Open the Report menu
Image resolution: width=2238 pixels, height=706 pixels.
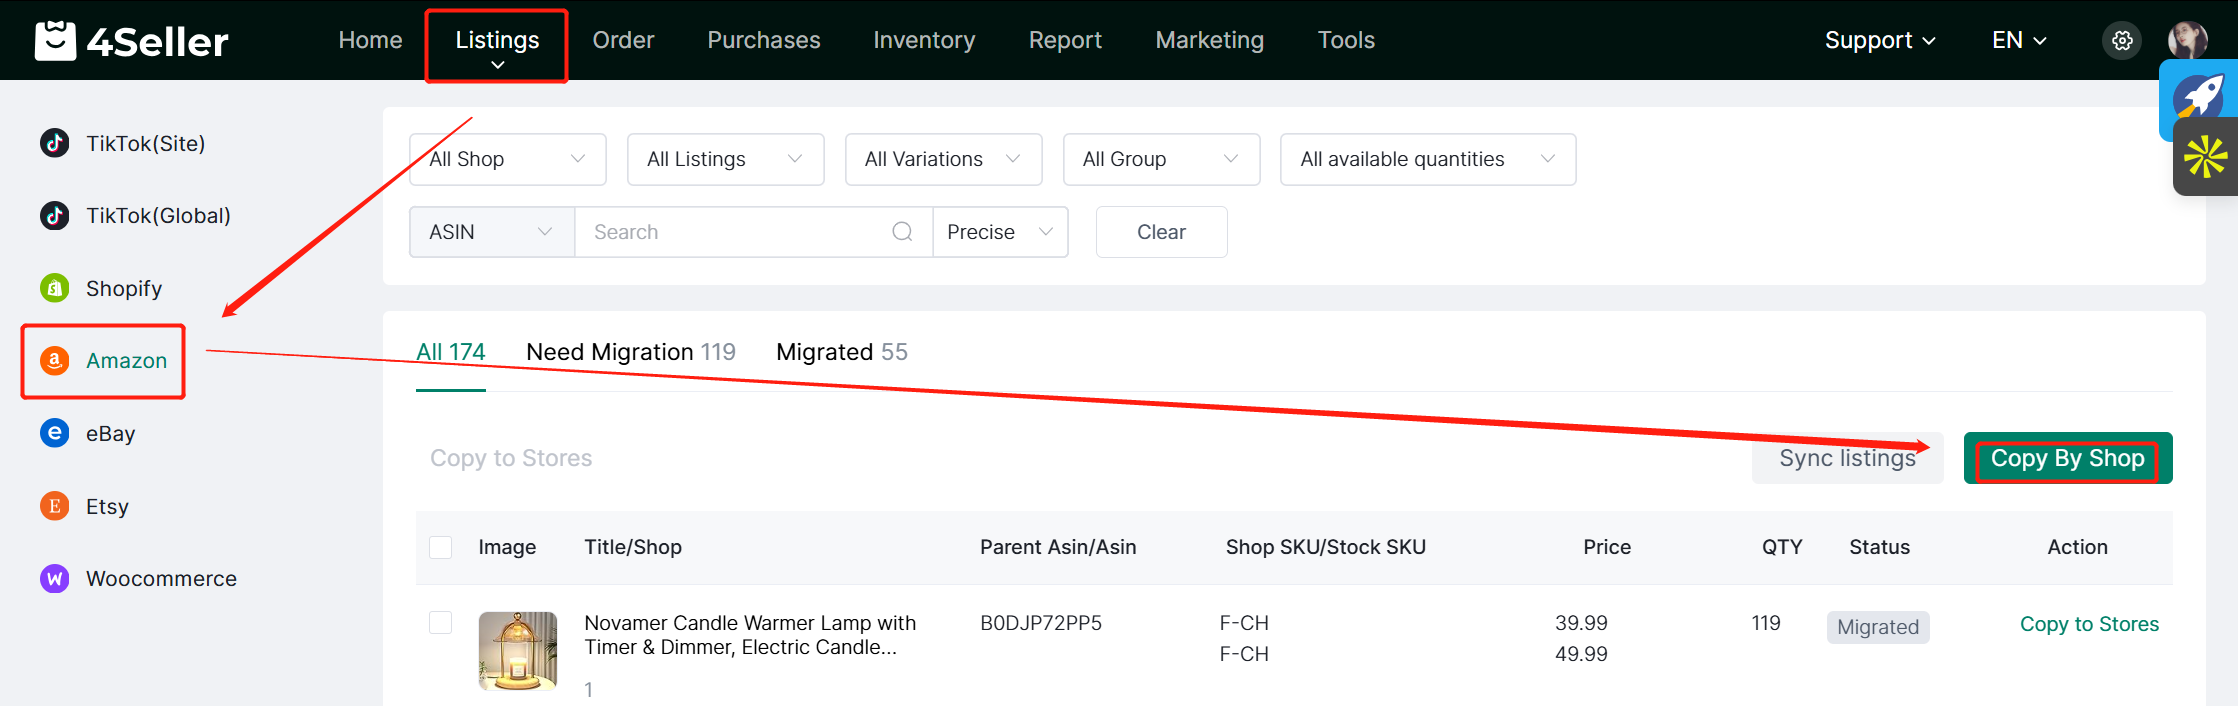(x=1065, y=40)
